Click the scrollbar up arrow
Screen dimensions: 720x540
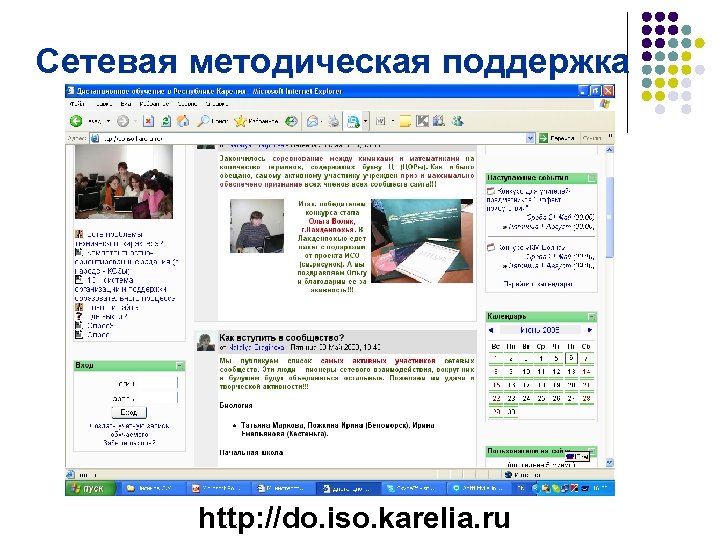(609, 150)
